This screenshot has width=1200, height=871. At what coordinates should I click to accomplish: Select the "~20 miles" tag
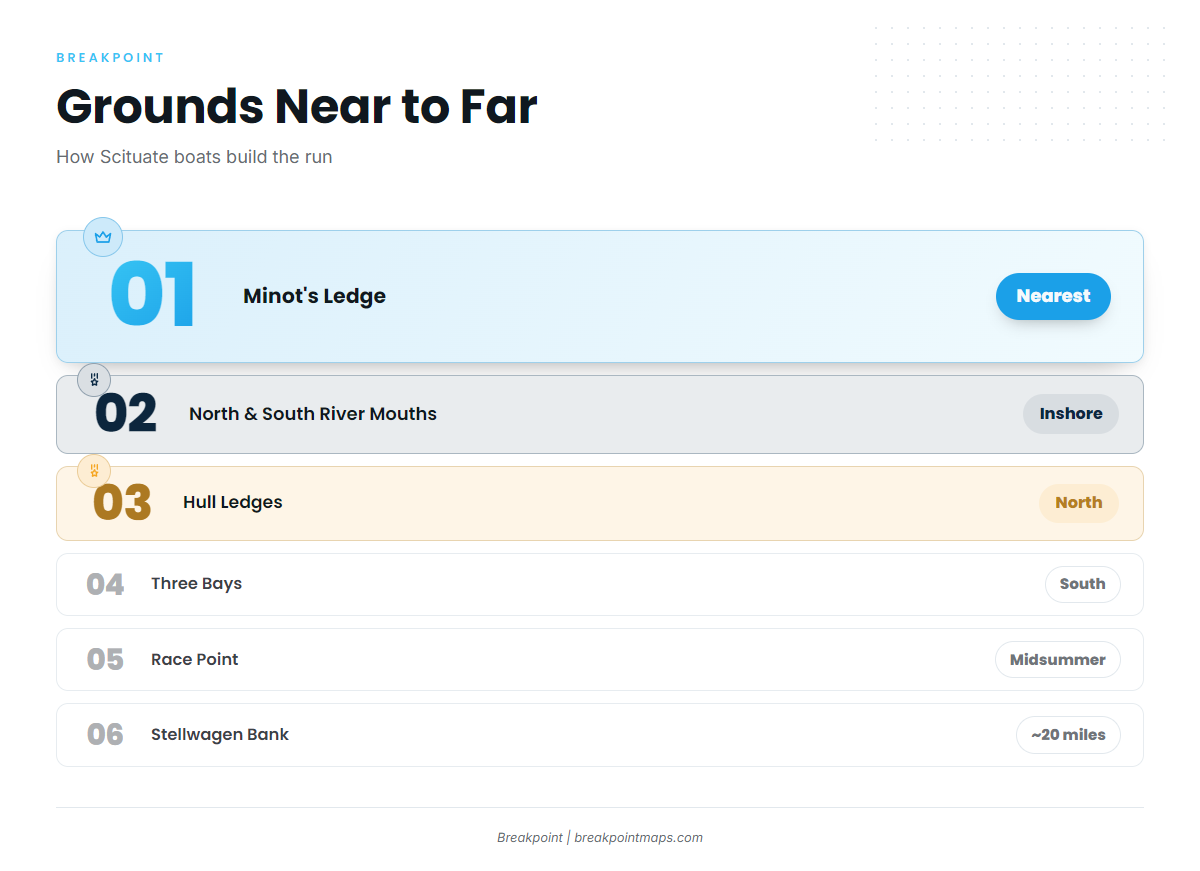point(1068,735)
